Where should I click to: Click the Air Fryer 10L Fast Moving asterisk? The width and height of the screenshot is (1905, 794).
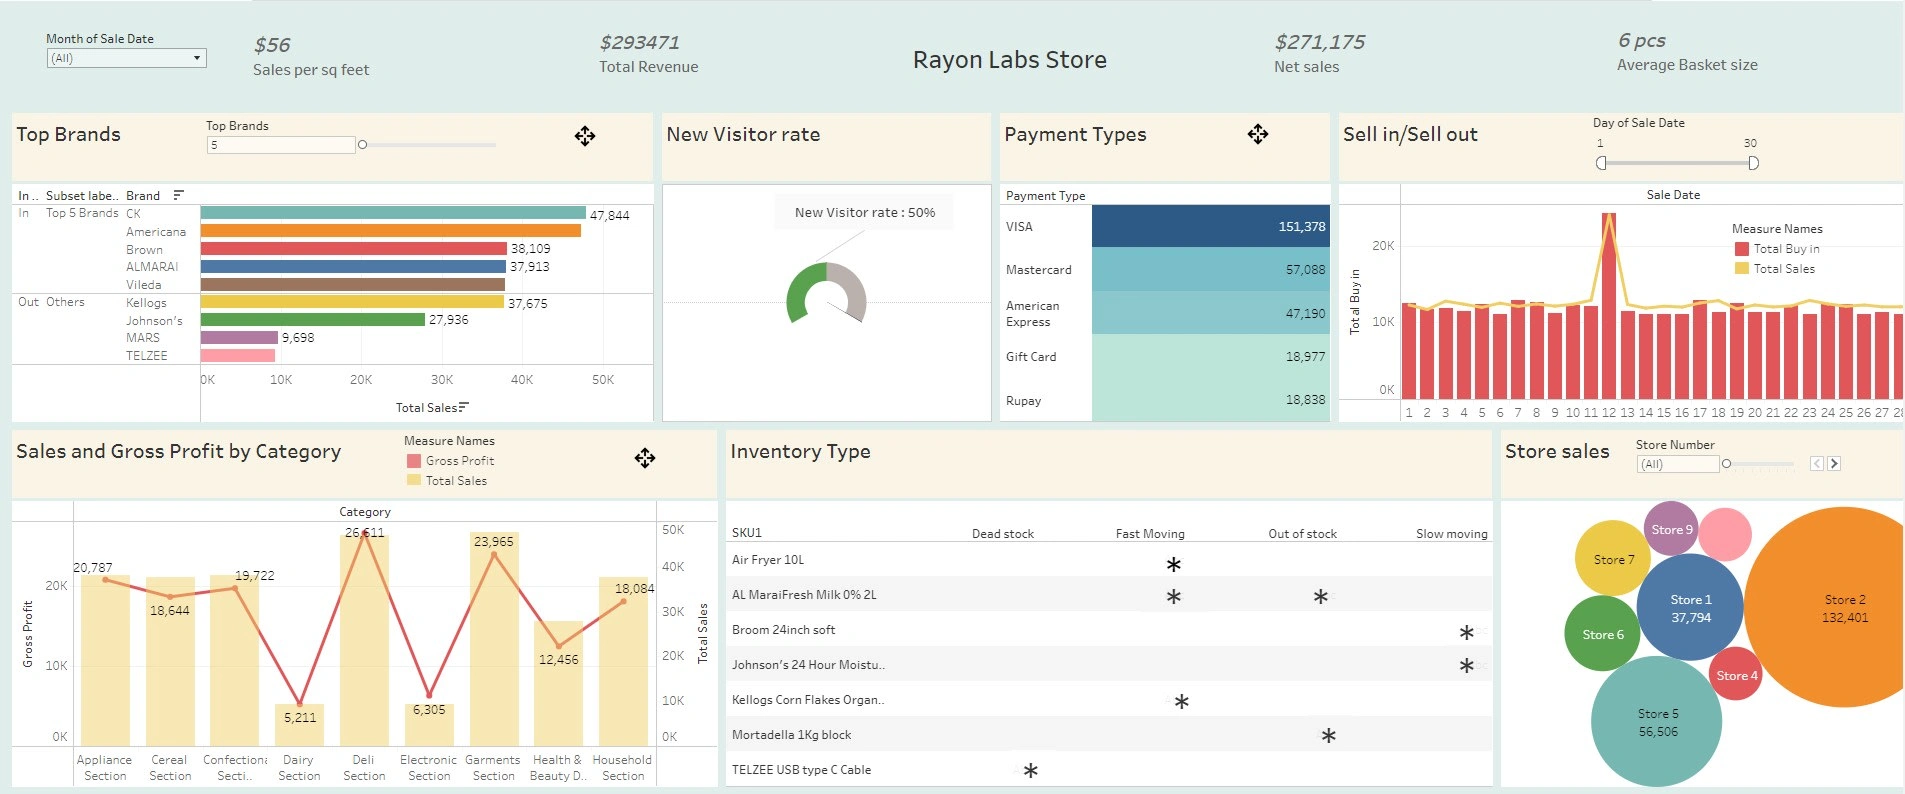1174,564
